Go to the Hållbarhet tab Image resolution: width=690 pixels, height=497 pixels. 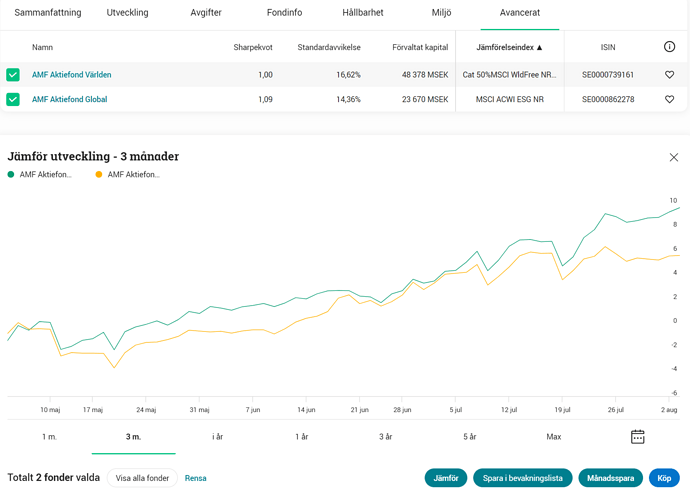pos(363,13)
